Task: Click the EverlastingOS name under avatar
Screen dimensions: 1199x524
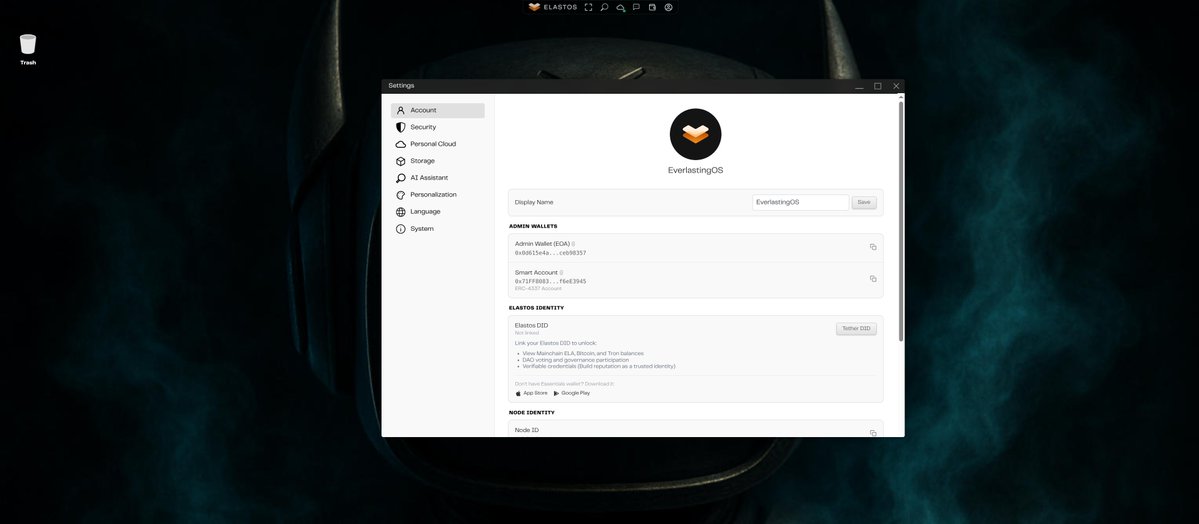Action: click(x=695, y=171)
